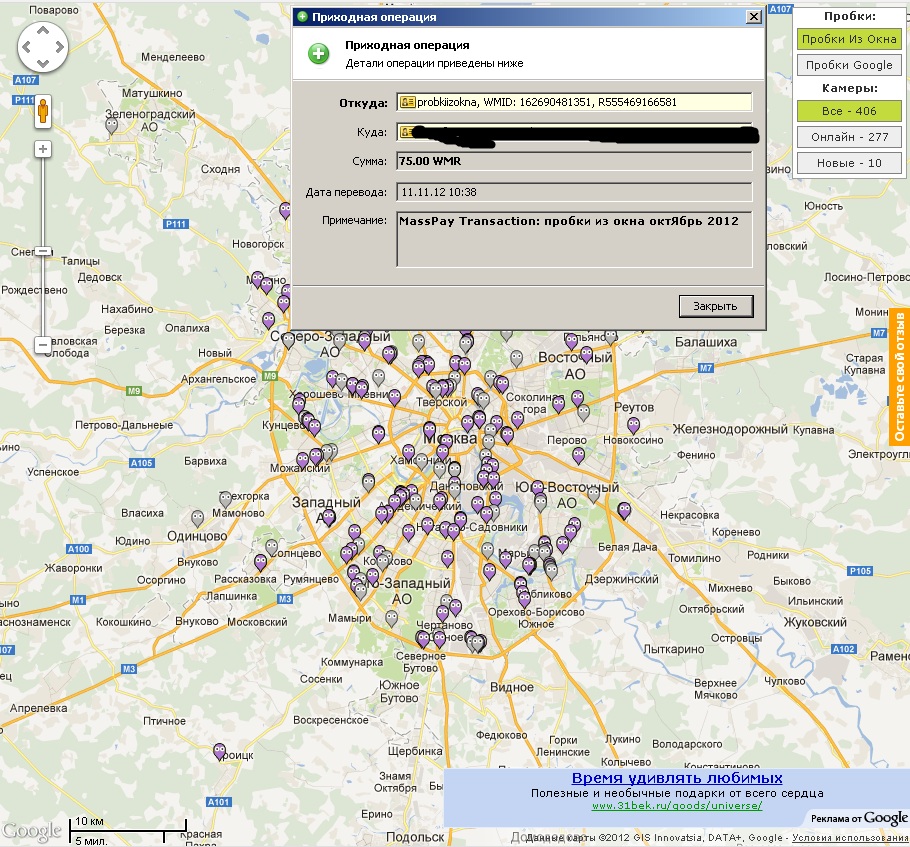Open the Условия использования link

click(x=850, y=838)
